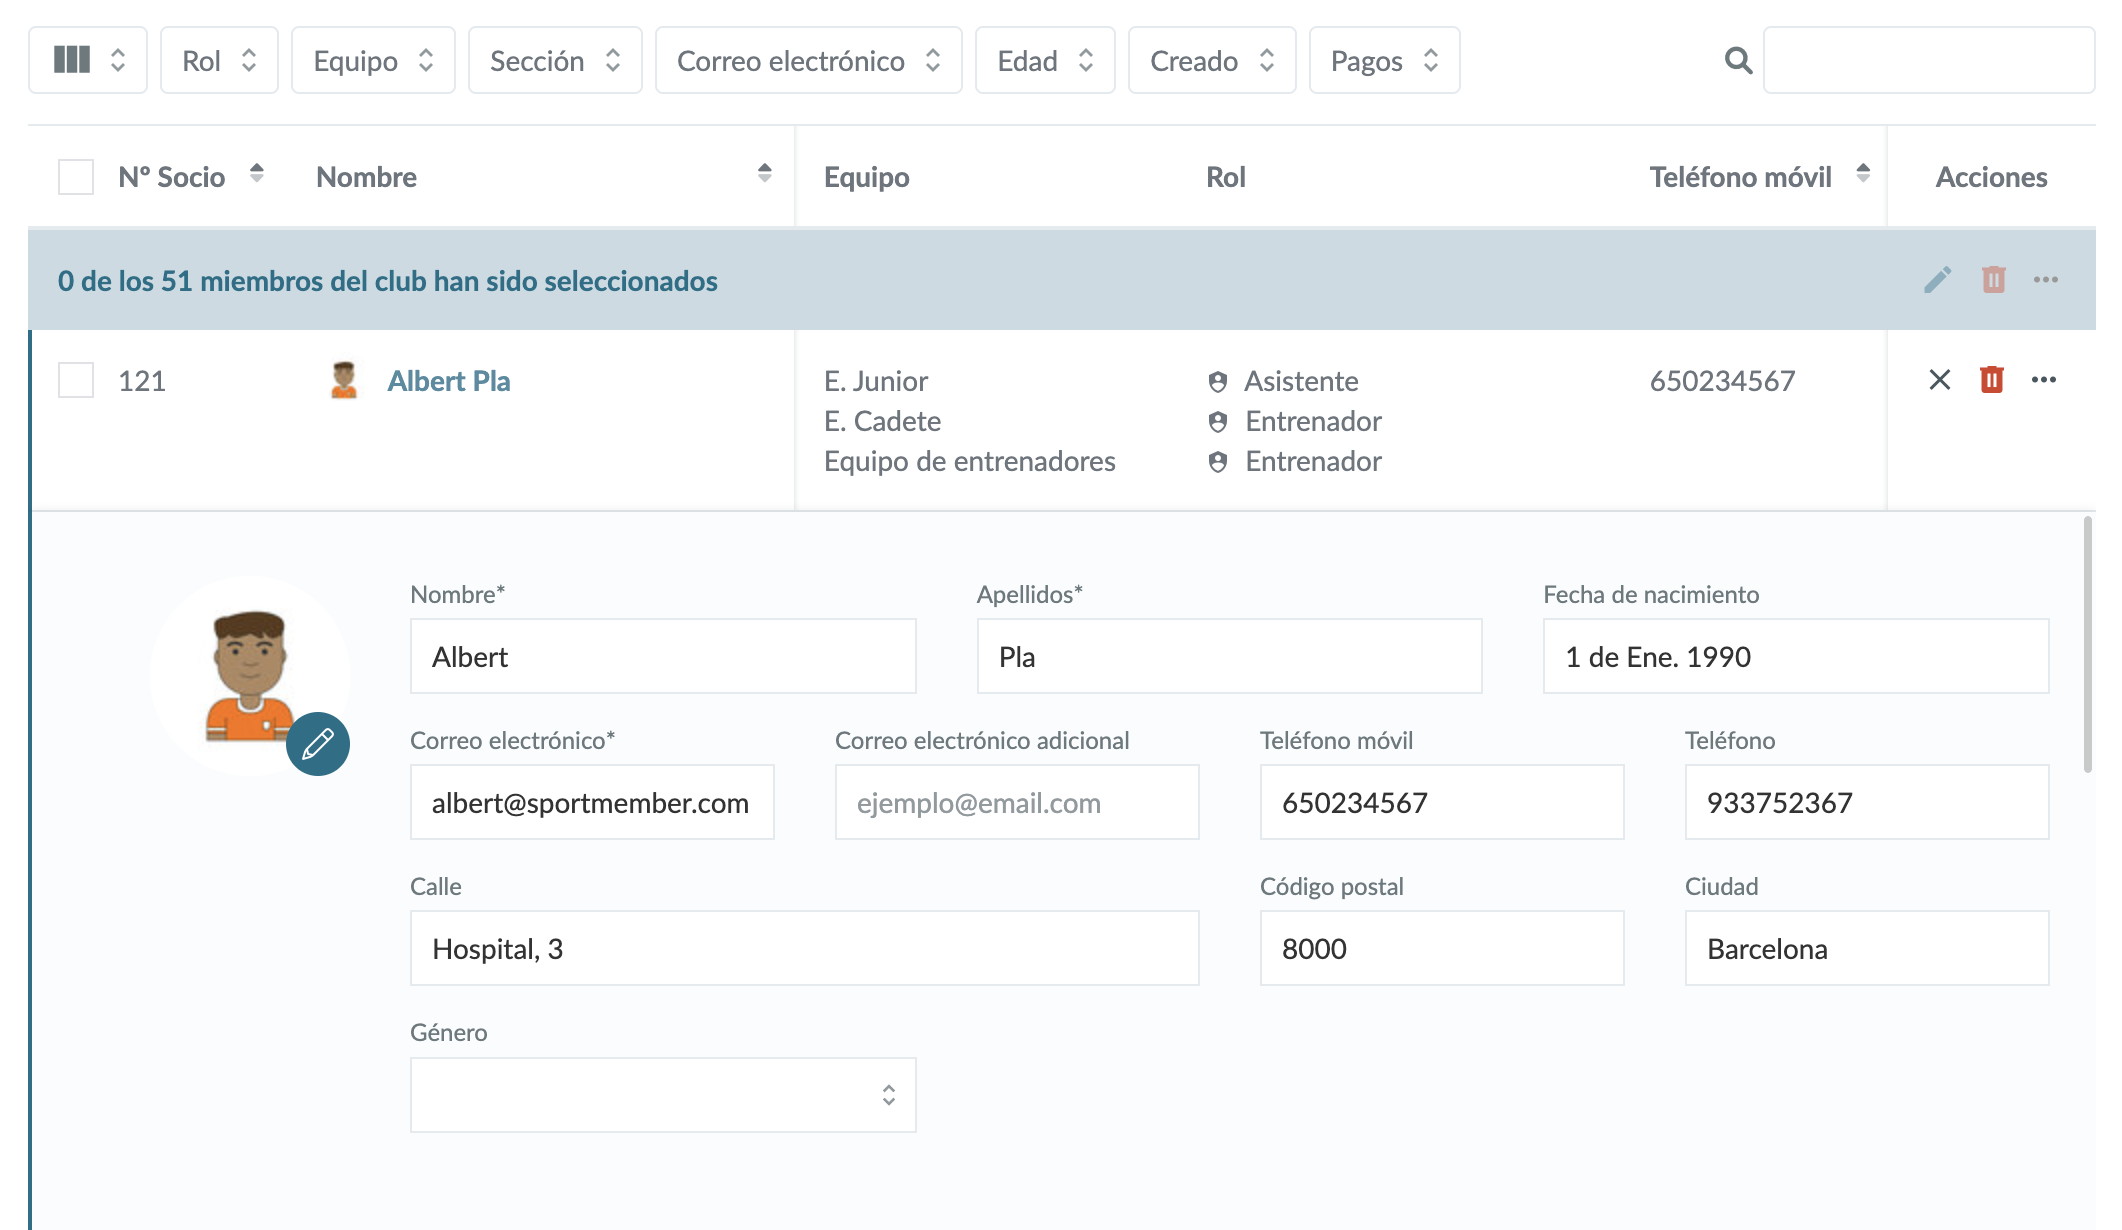
Task: Delete Albert Pla with red trash icon
Action: point(1991,380)
